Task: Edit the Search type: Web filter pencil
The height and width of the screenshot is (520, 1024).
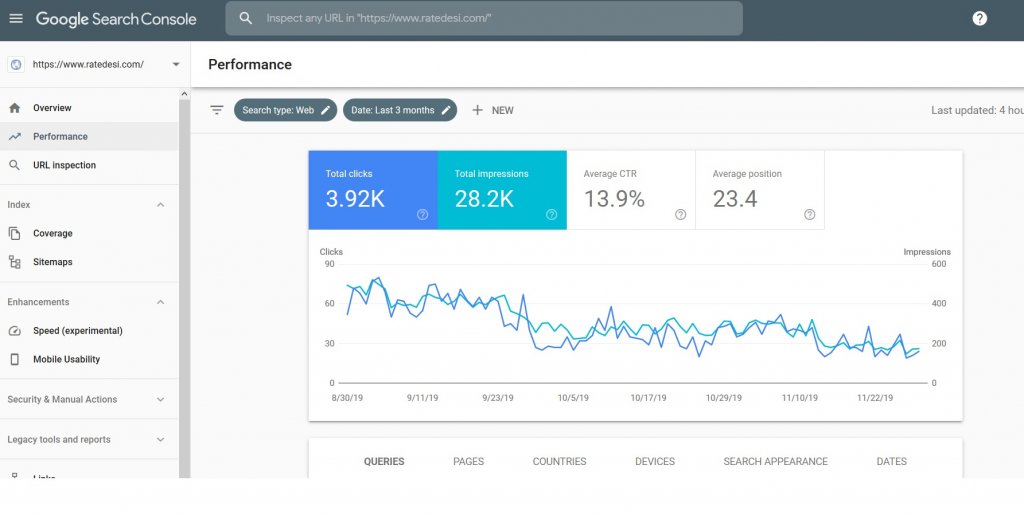Action: [x=325, y=110]
